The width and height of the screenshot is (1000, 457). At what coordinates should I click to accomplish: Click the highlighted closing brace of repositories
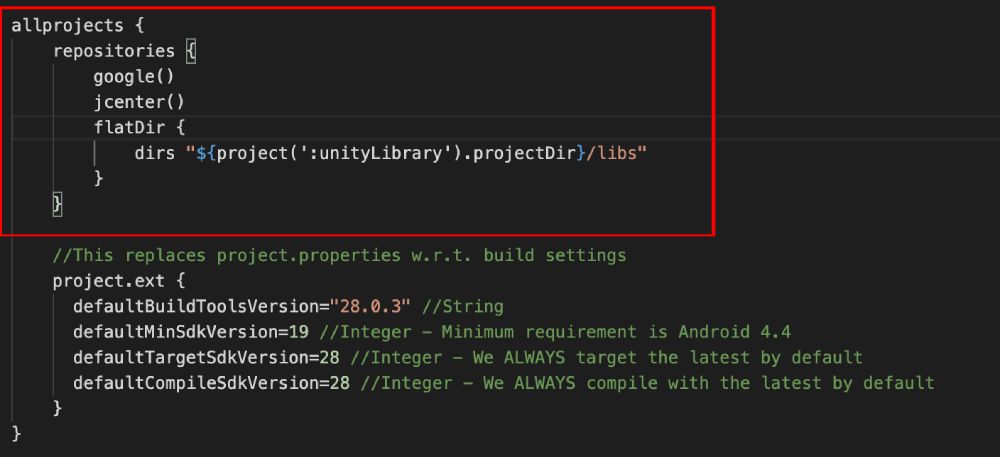[57, 205]
